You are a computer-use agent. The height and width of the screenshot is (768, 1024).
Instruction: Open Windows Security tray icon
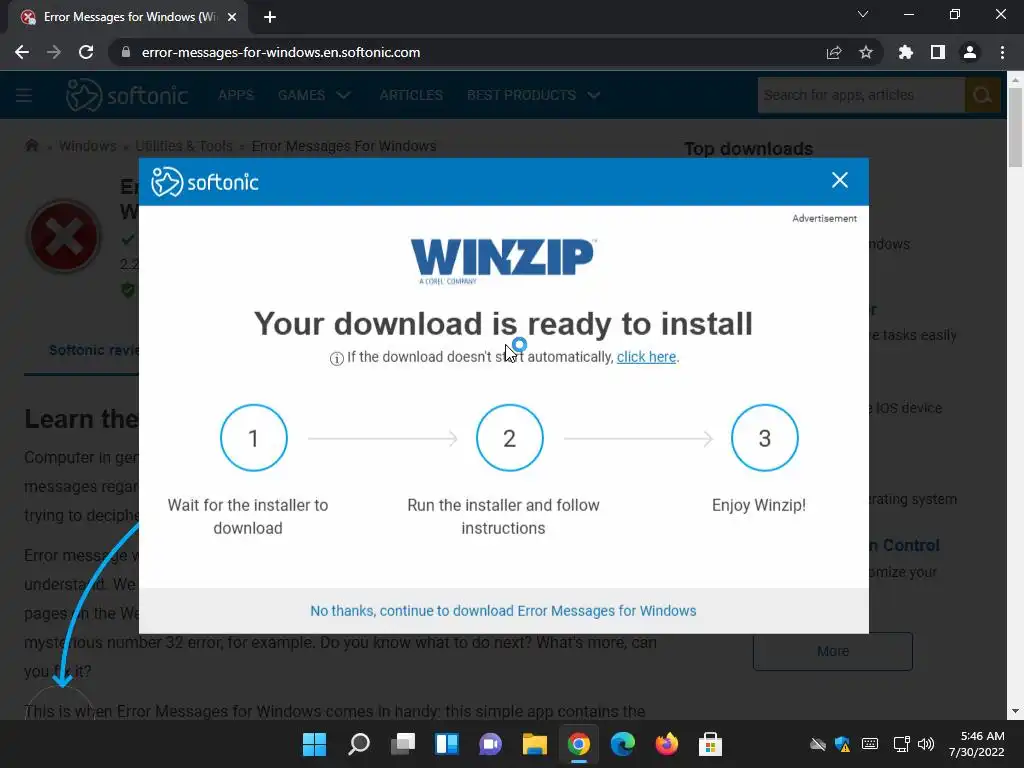coord(843,744)
